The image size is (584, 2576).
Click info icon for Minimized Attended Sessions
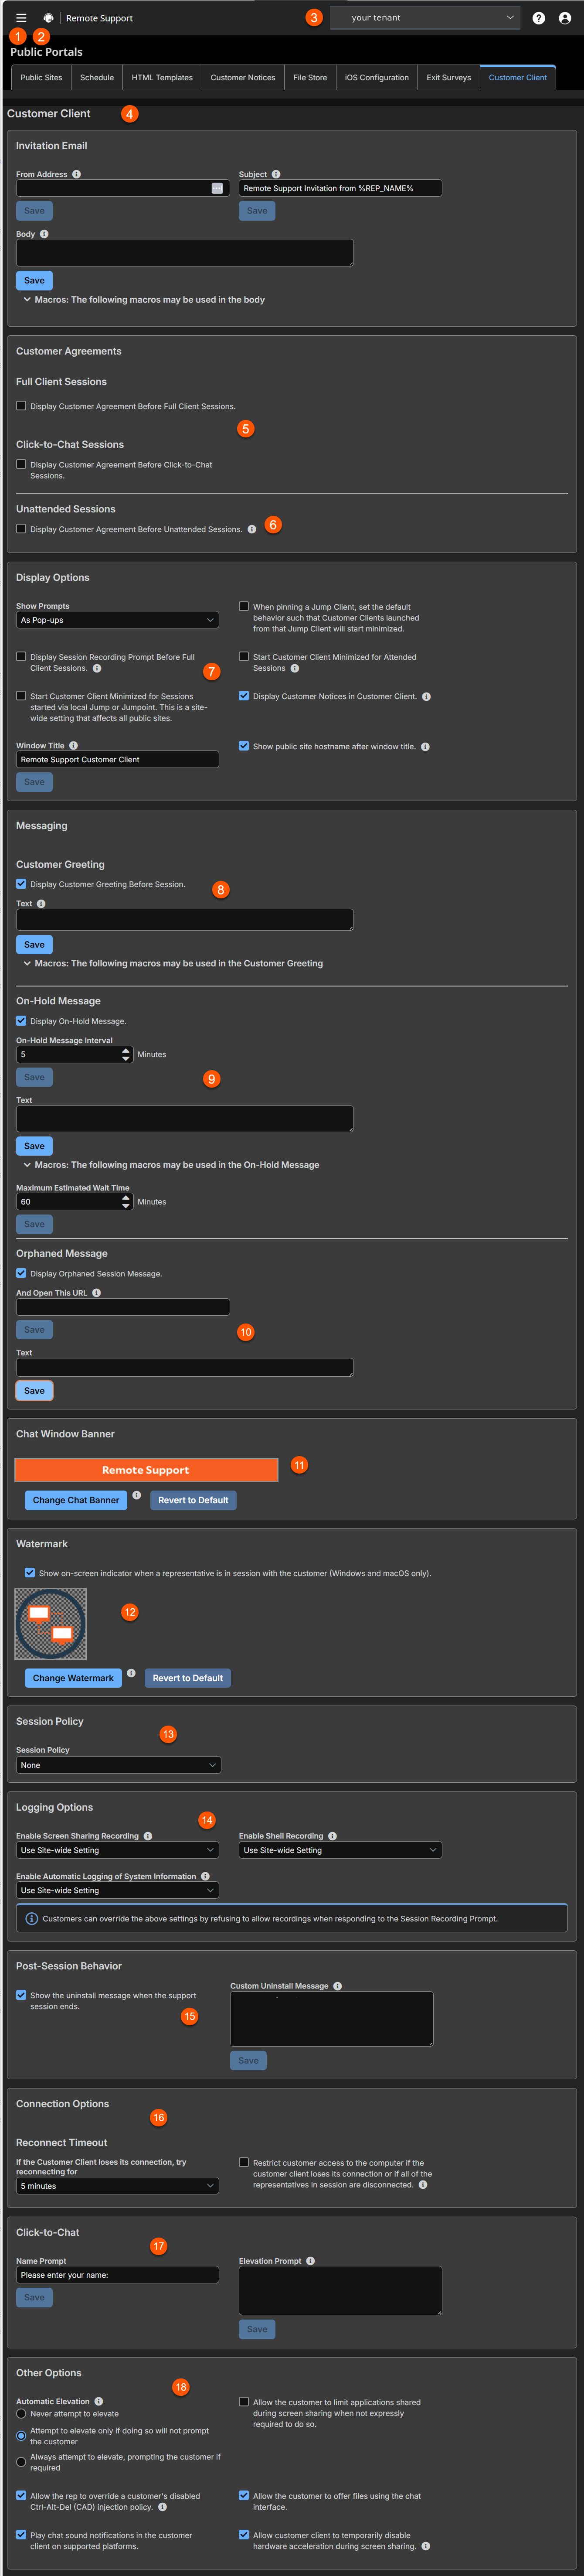point(294,668)
